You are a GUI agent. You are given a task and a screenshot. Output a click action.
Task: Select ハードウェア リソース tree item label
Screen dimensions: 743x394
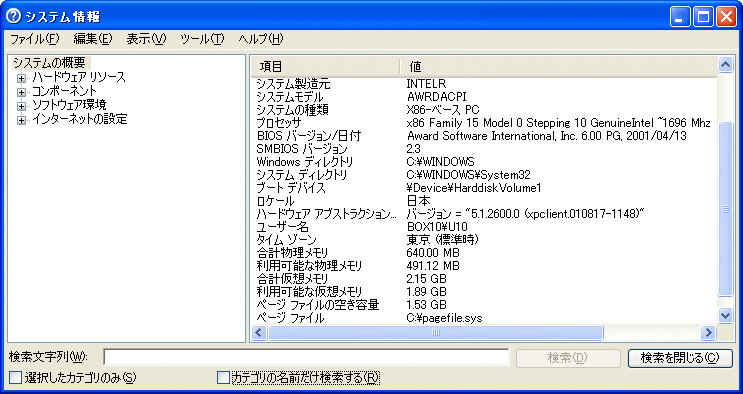[79, 77]
